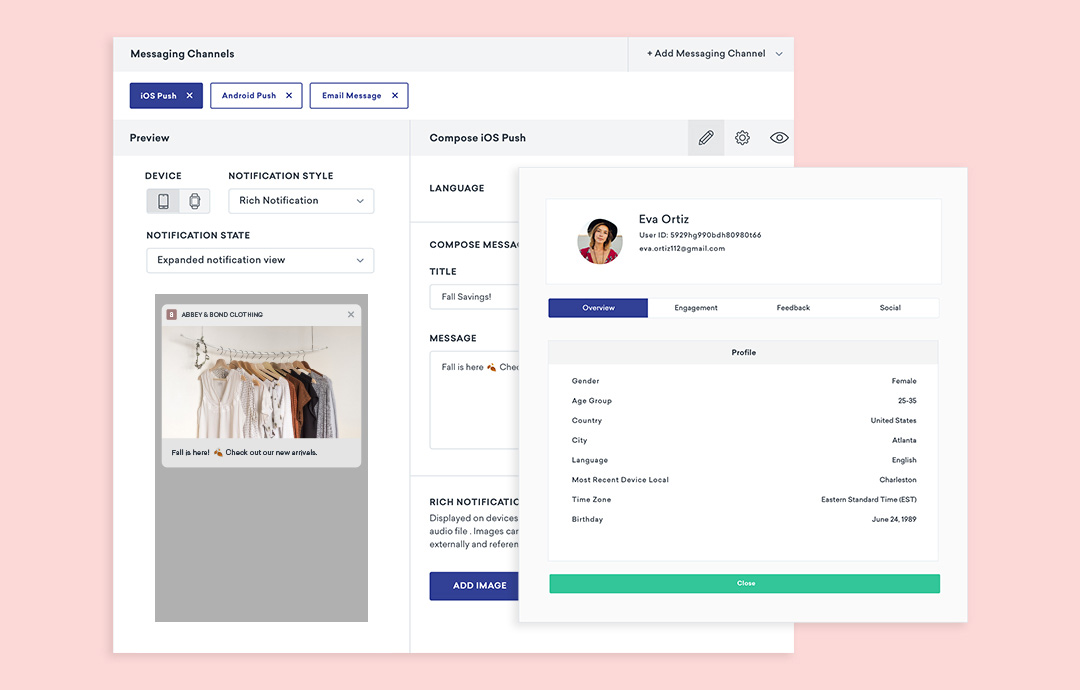This screenshot has width=1080, height=690.
Task: Open the Feedback tab
Action: click(x=793, y=308)
